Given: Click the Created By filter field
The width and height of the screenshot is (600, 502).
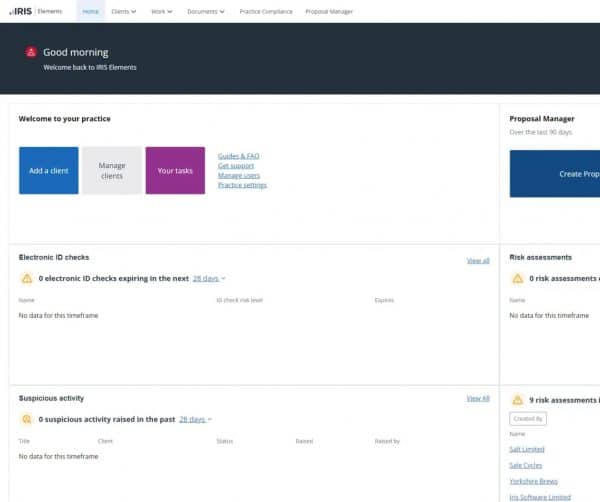Looking at the screenshot, I should (528, 419).
